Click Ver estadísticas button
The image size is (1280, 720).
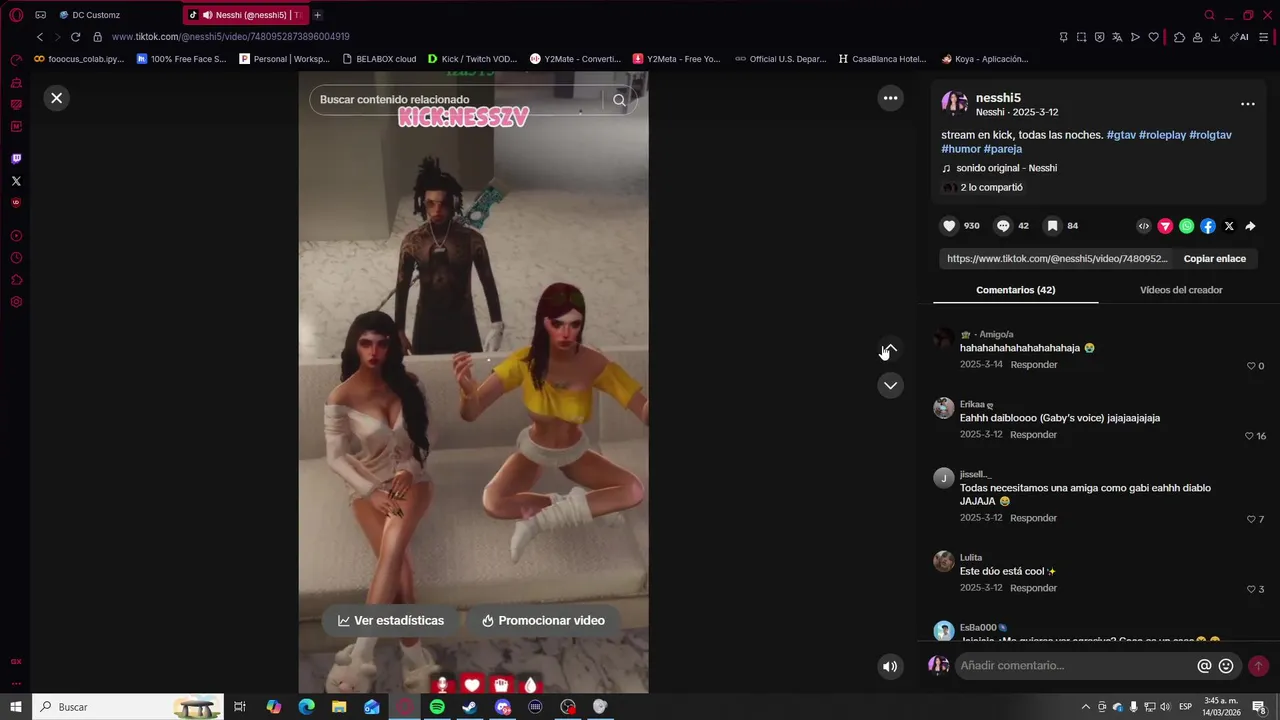tap(391, 621)
